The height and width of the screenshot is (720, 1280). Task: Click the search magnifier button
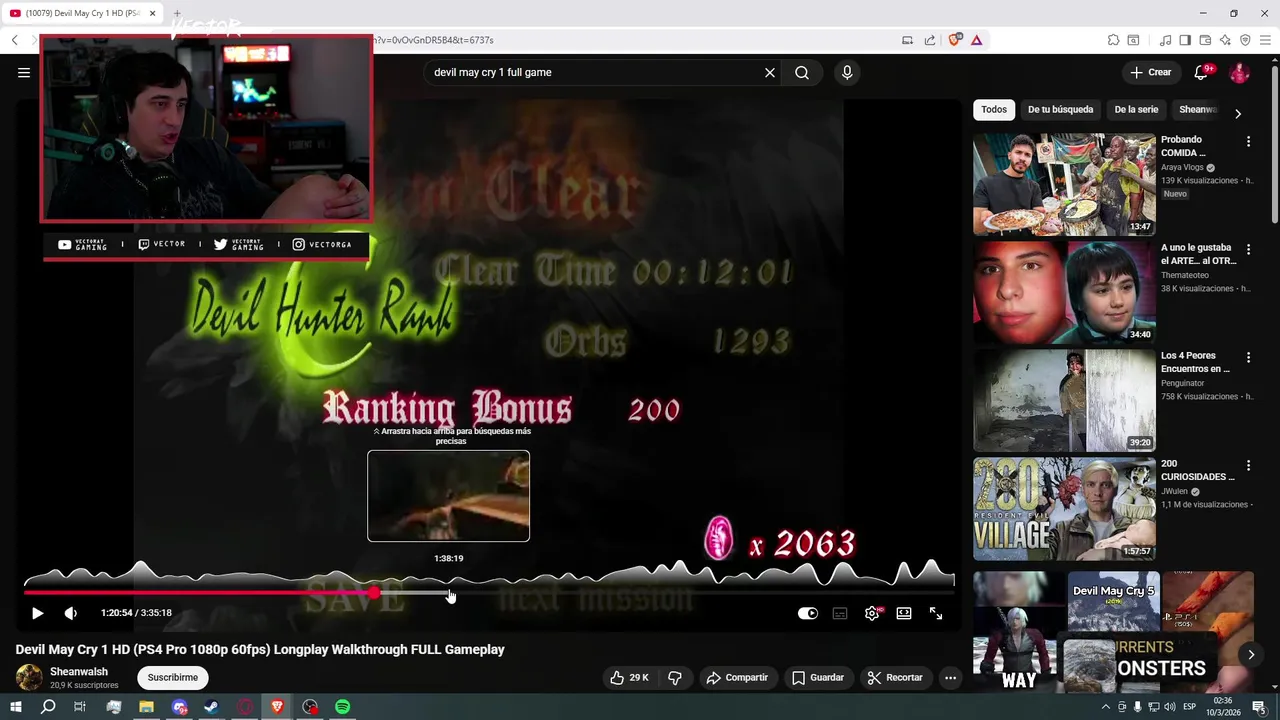coord(802,72)
